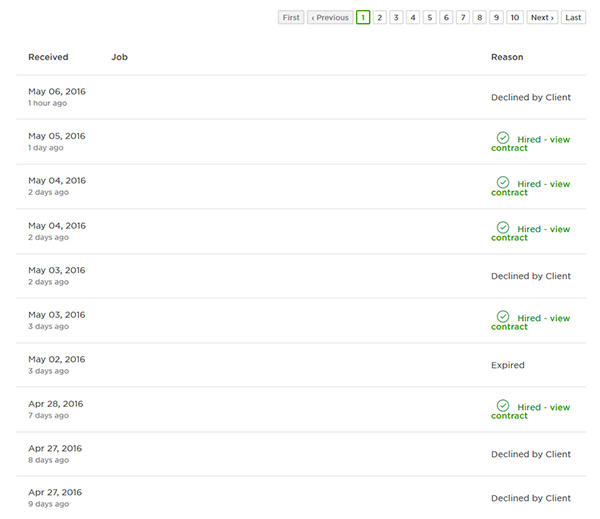
Task: Go to pagination page 2
Action: click(380, 17)
